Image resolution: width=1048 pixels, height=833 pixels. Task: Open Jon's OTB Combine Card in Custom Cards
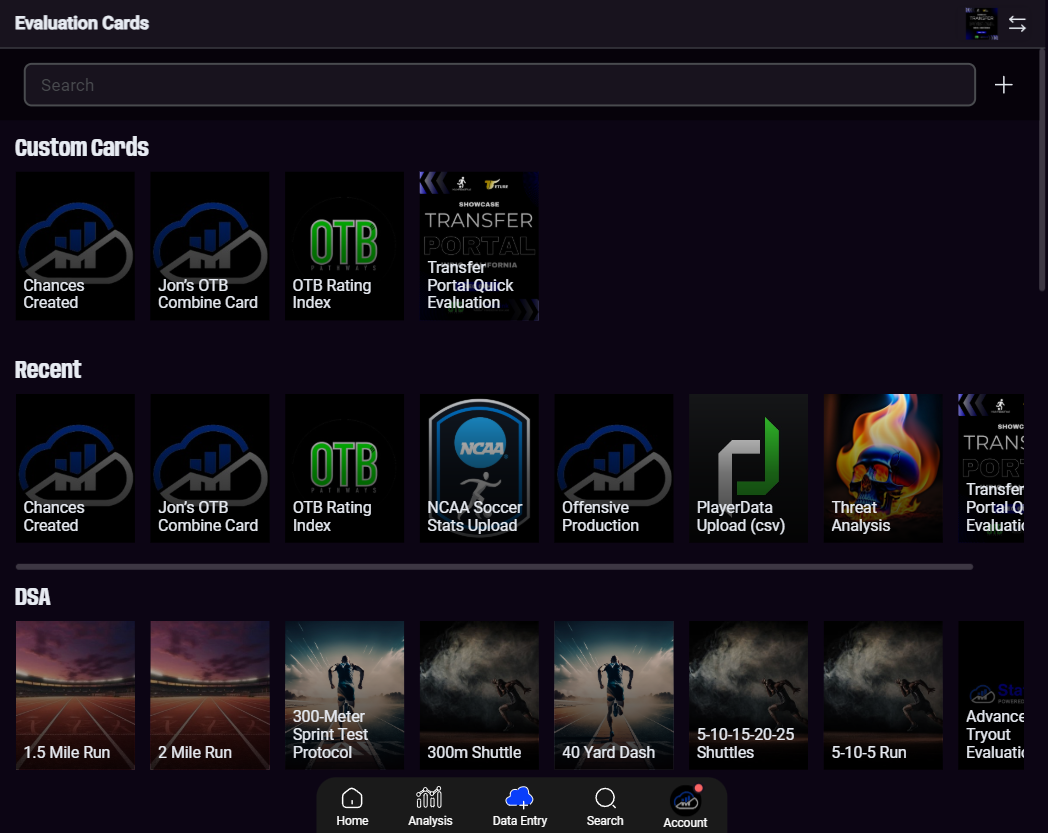(x=210, y=246)
